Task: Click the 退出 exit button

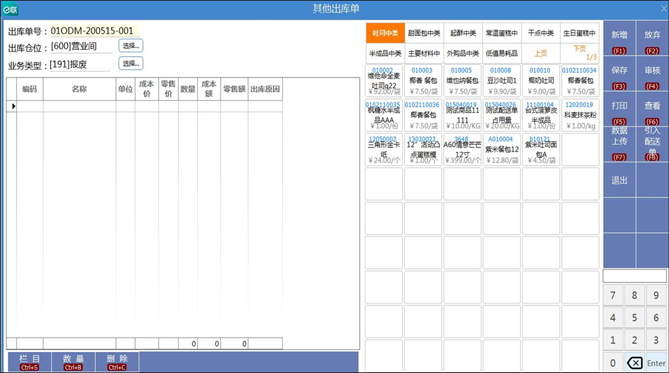Action: [619, 180]
